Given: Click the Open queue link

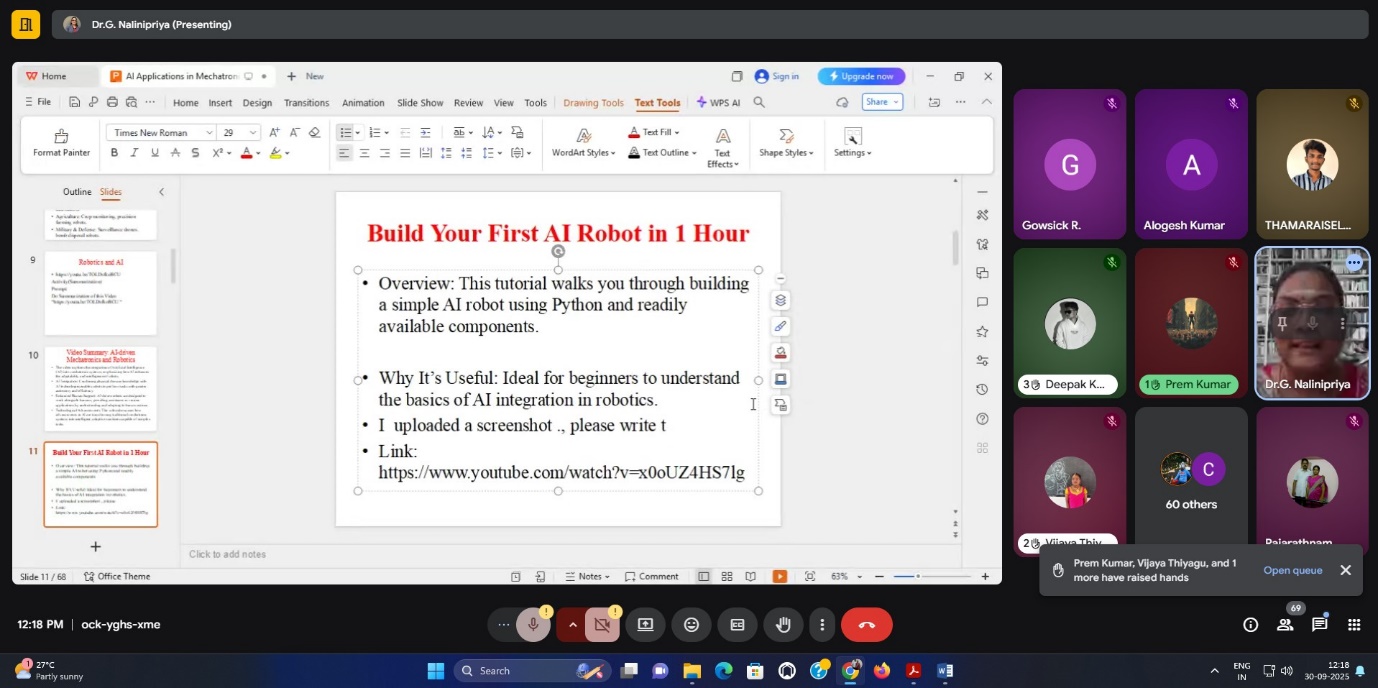Looking at the screenshot, I should tap(1292, 570).
